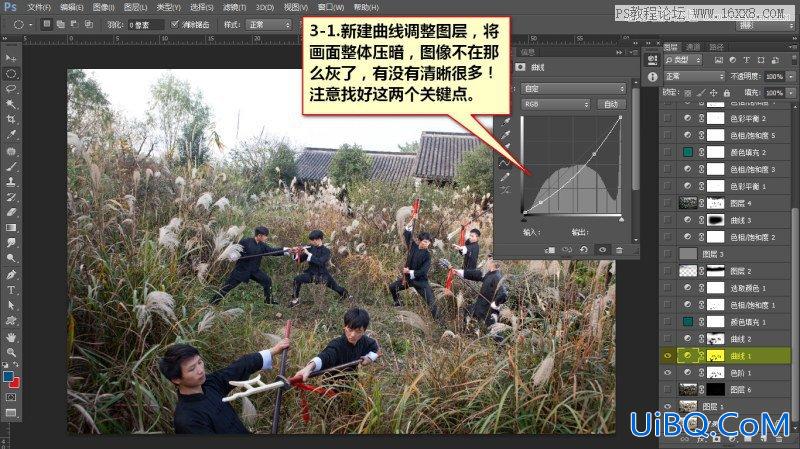The width and height of the screenshot is (800, 449).
Task: Select the Magic Wand tool
Action: coord(11,104)
